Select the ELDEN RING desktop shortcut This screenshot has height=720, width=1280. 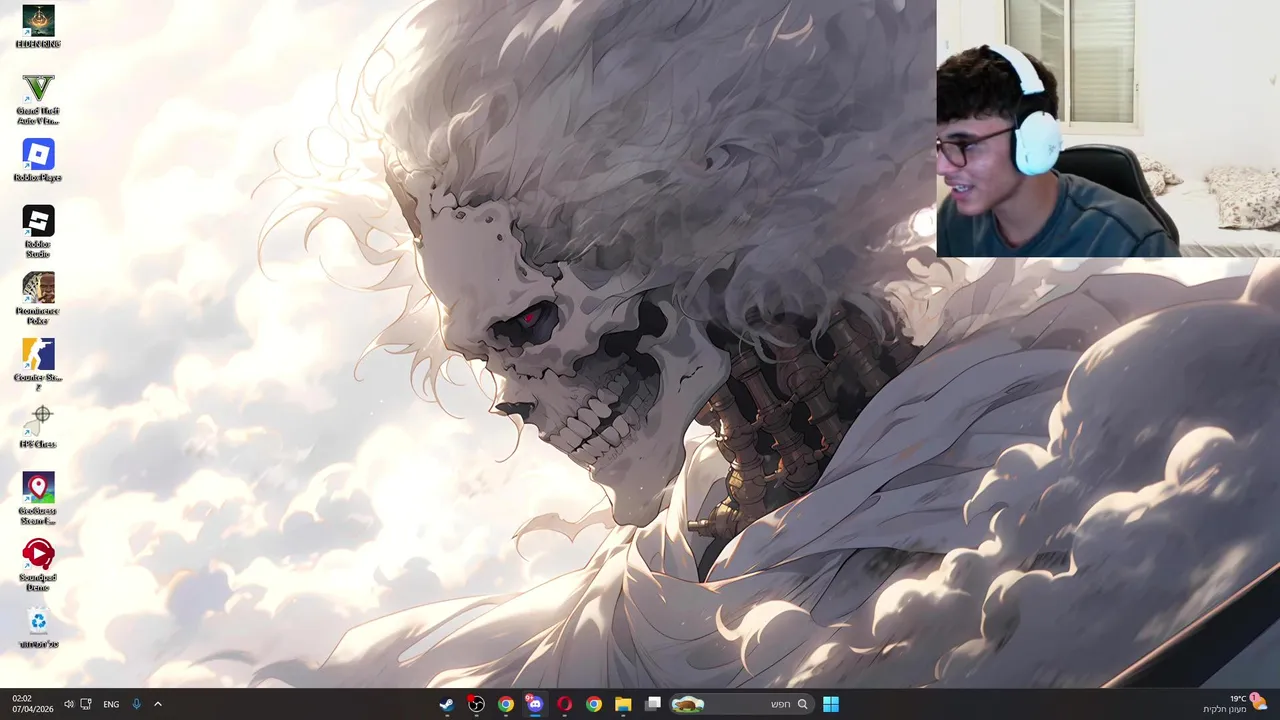[x=38, y=26]
